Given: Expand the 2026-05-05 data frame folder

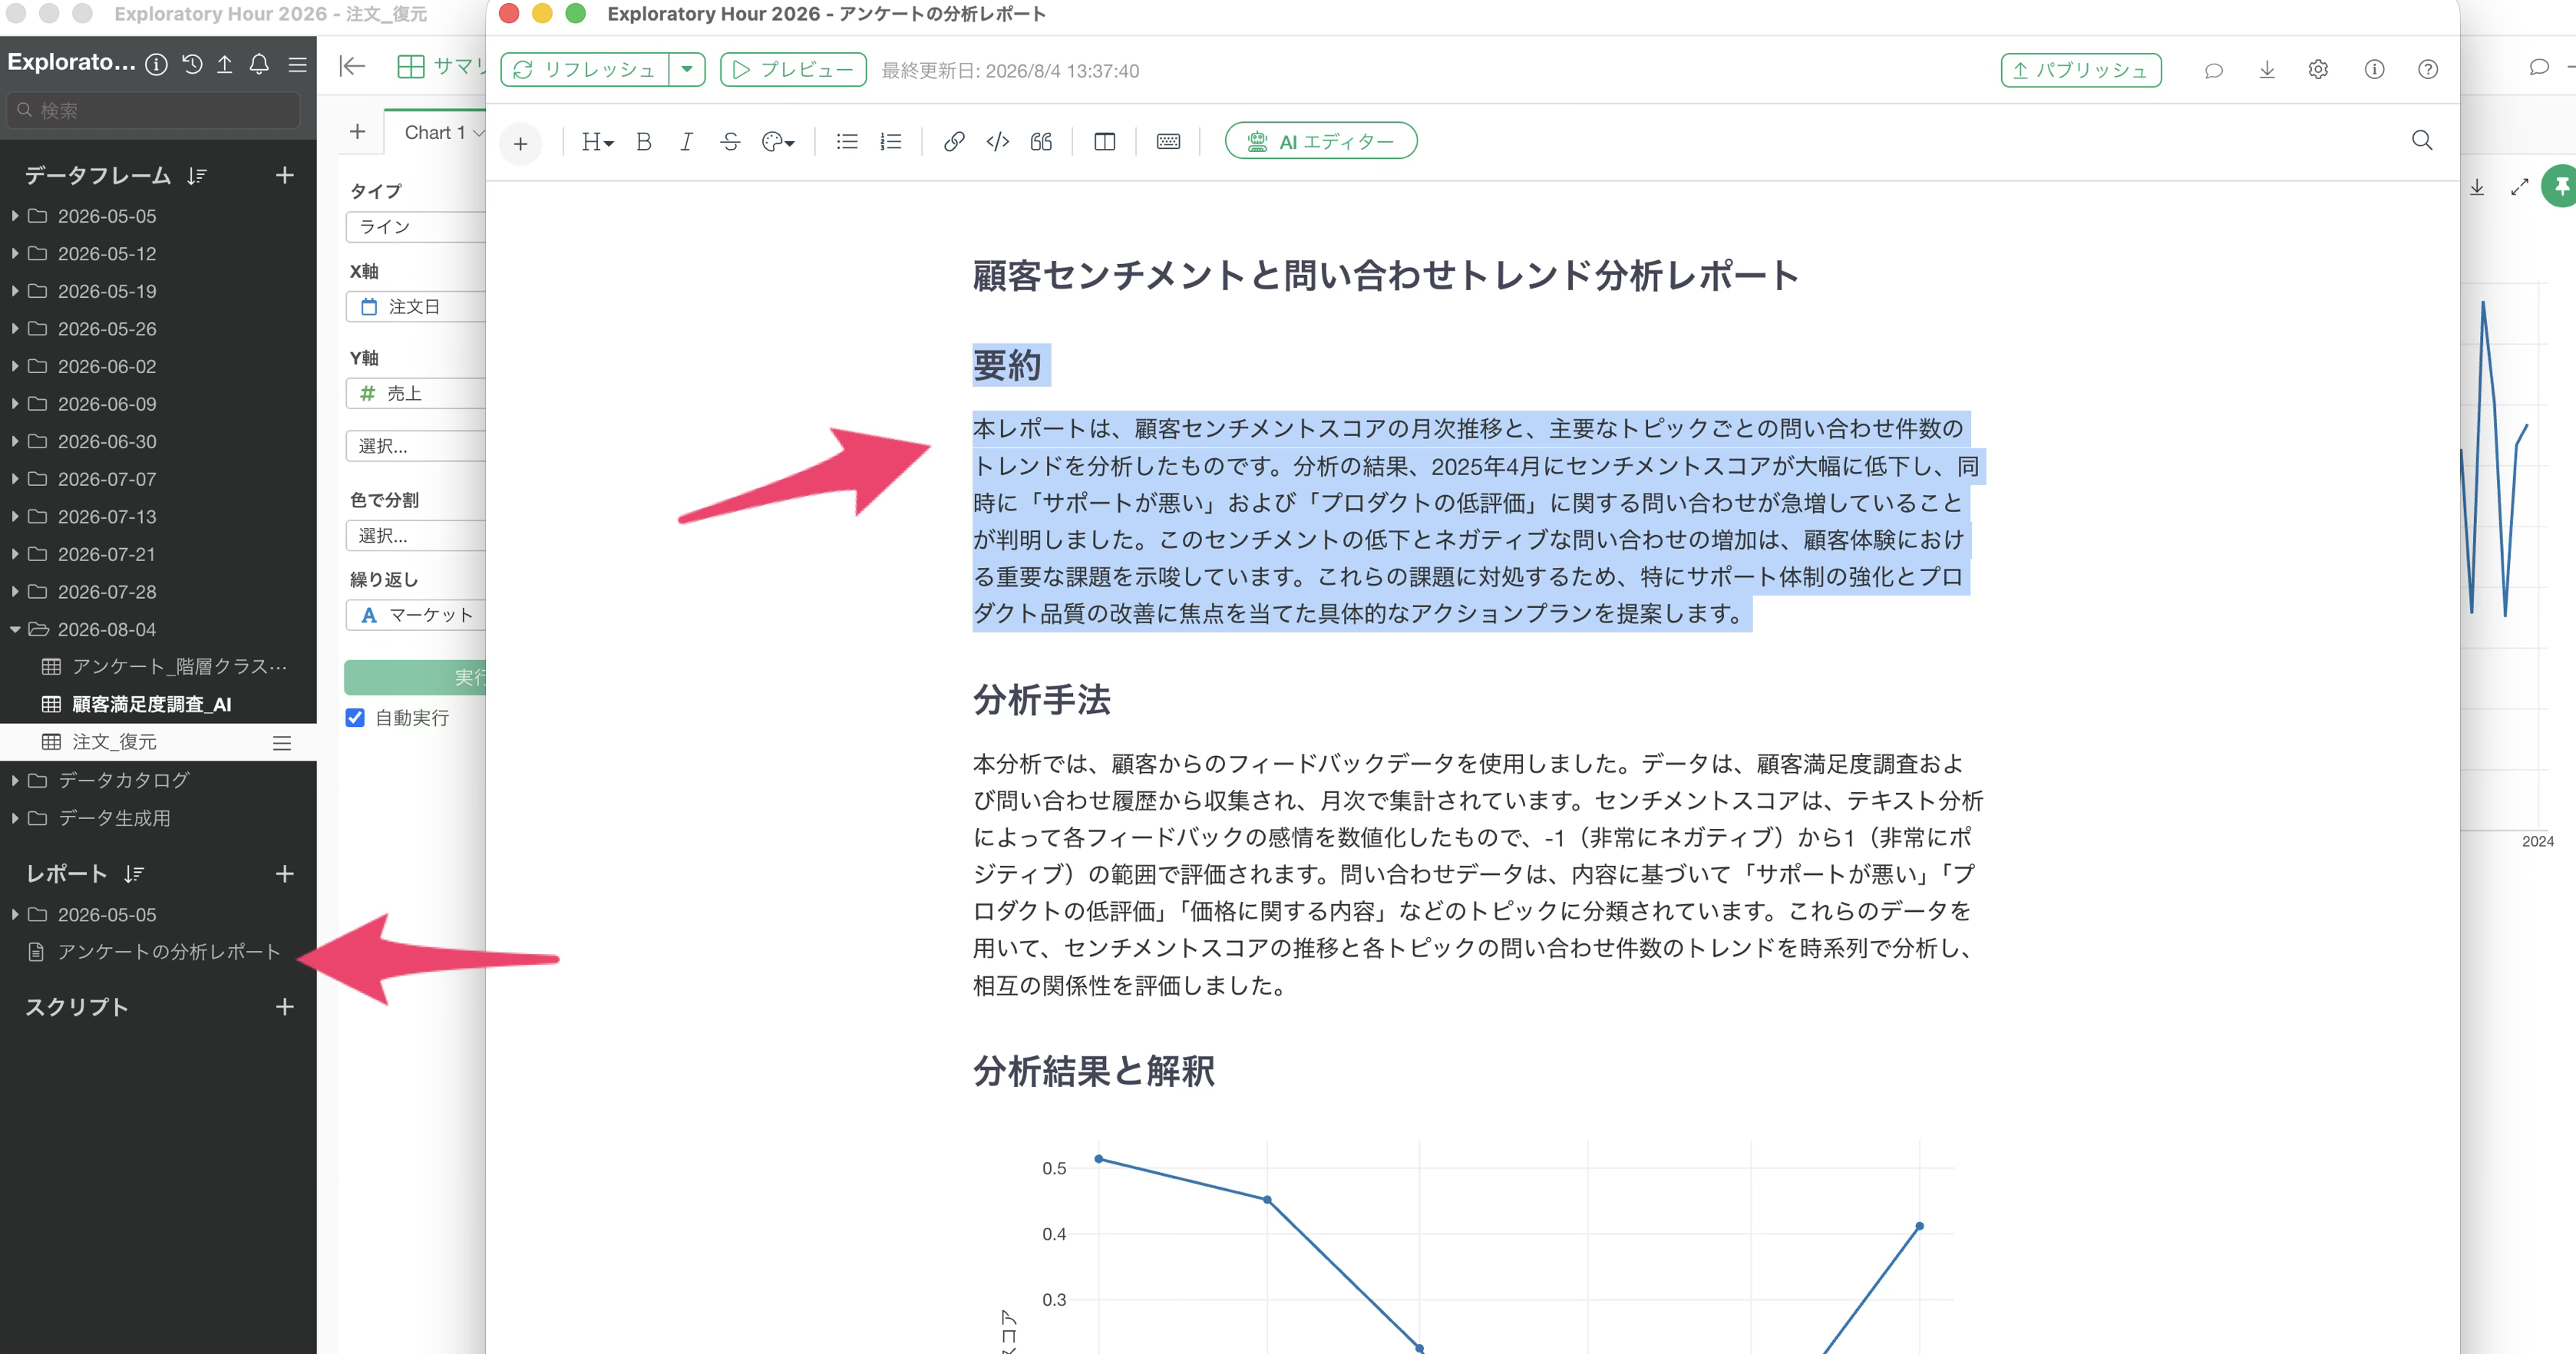Looking at the screenshot, I should tap(15, 216).
